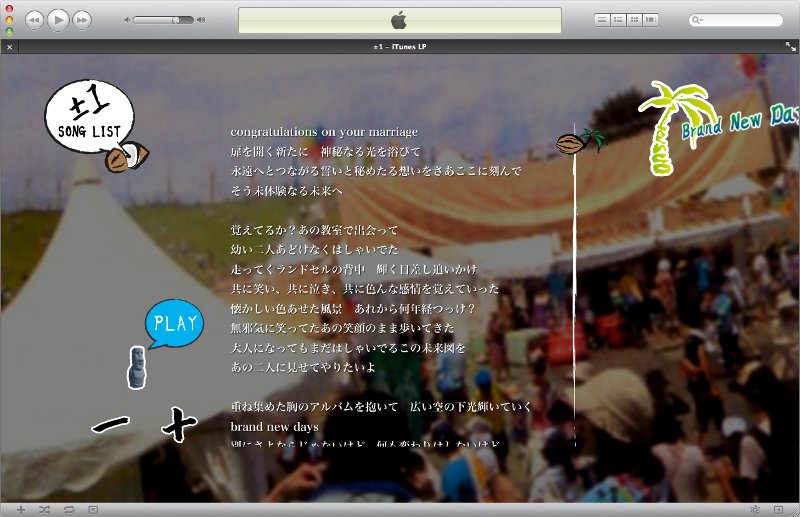This screenshot has width=800, height=517.
Task: Open the ±1 Song List speech bubble
Action: tap(88, 118)
